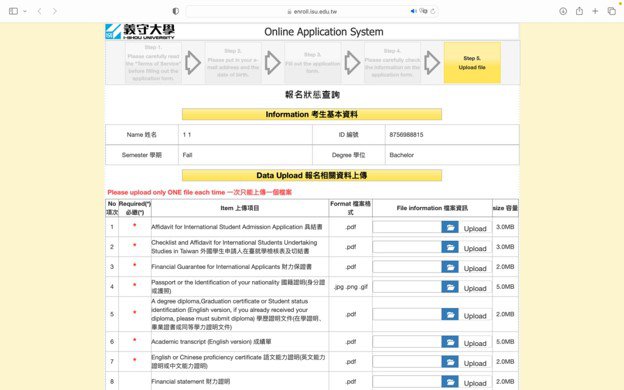The width and height of the screenshot is (624, 390).
Task: Click the Financial Guarantee for International Applicants text
Action: coord(231,267)
